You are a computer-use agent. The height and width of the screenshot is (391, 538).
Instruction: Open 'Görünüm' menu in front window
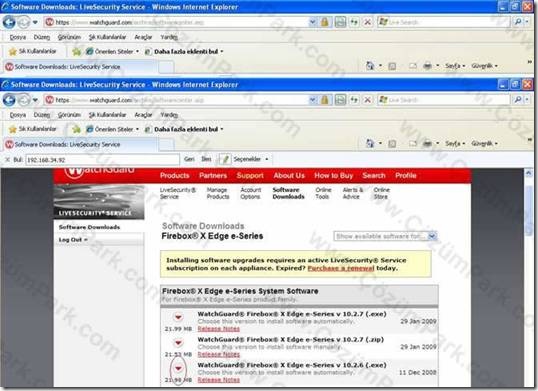click(69, 115)
